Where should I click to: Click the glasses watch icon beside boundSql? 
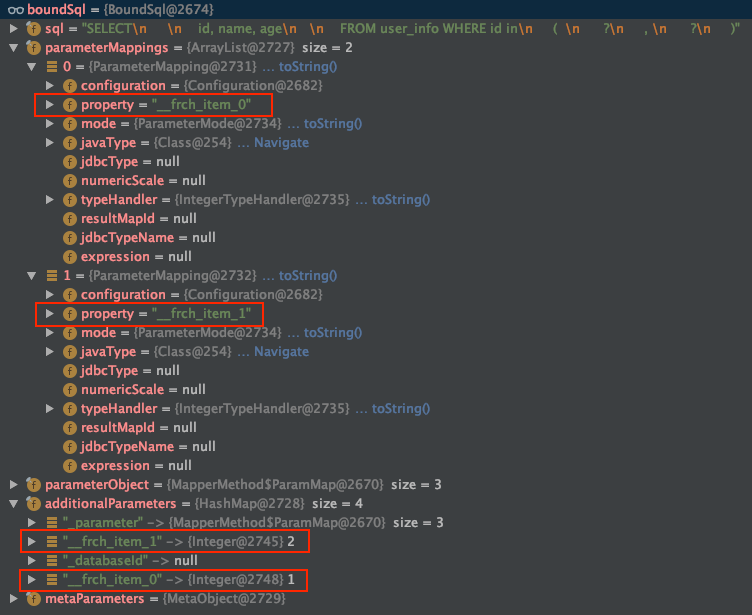pyautogui.click(x=16, y=9)
